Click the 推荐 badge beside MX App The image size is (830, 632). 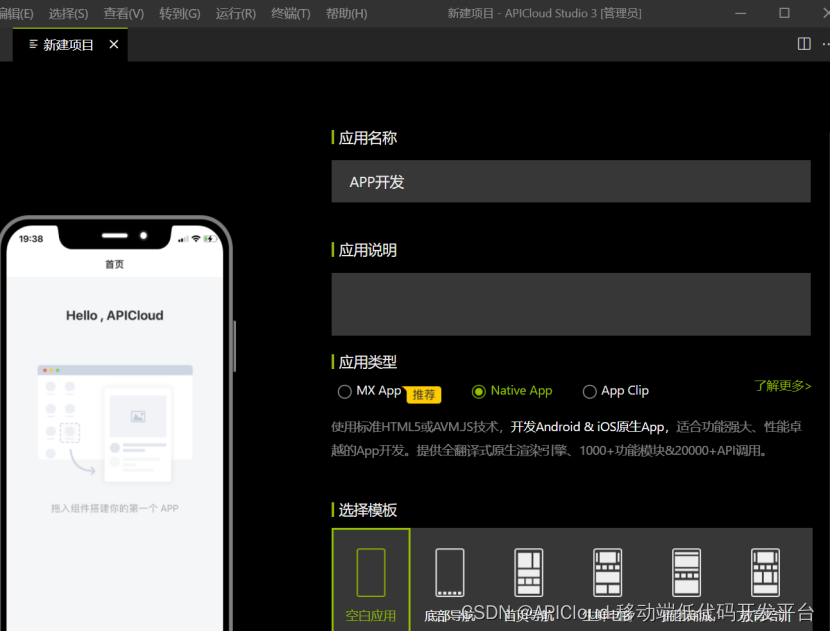pyautogui.click(x=423, y=395)
